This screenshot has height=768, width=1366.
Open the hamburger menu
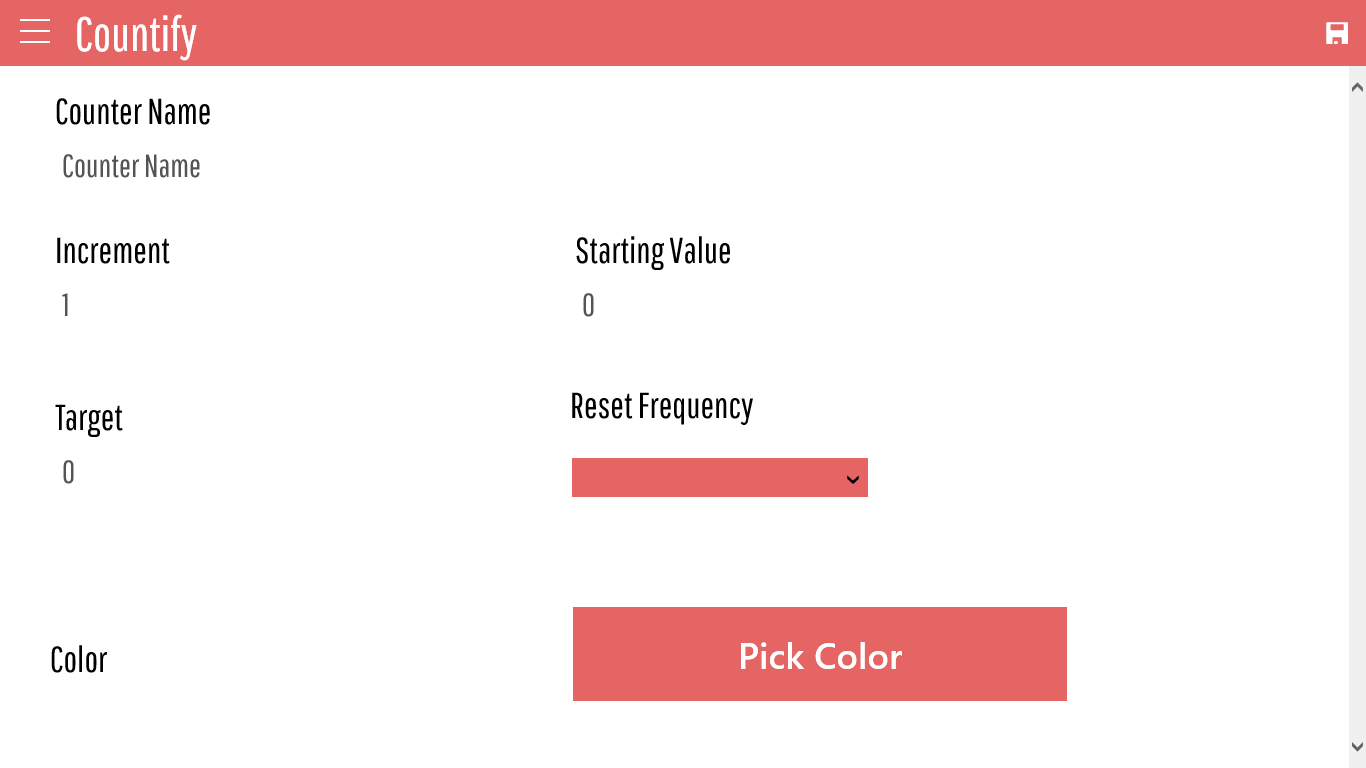35,32
